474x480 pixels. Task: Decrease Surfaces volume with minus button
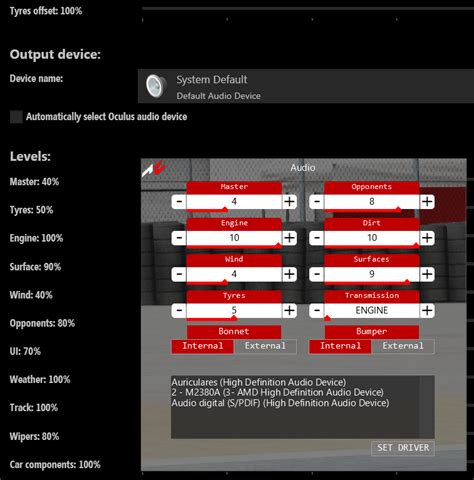pyautogui.click(x=317, y=274)
